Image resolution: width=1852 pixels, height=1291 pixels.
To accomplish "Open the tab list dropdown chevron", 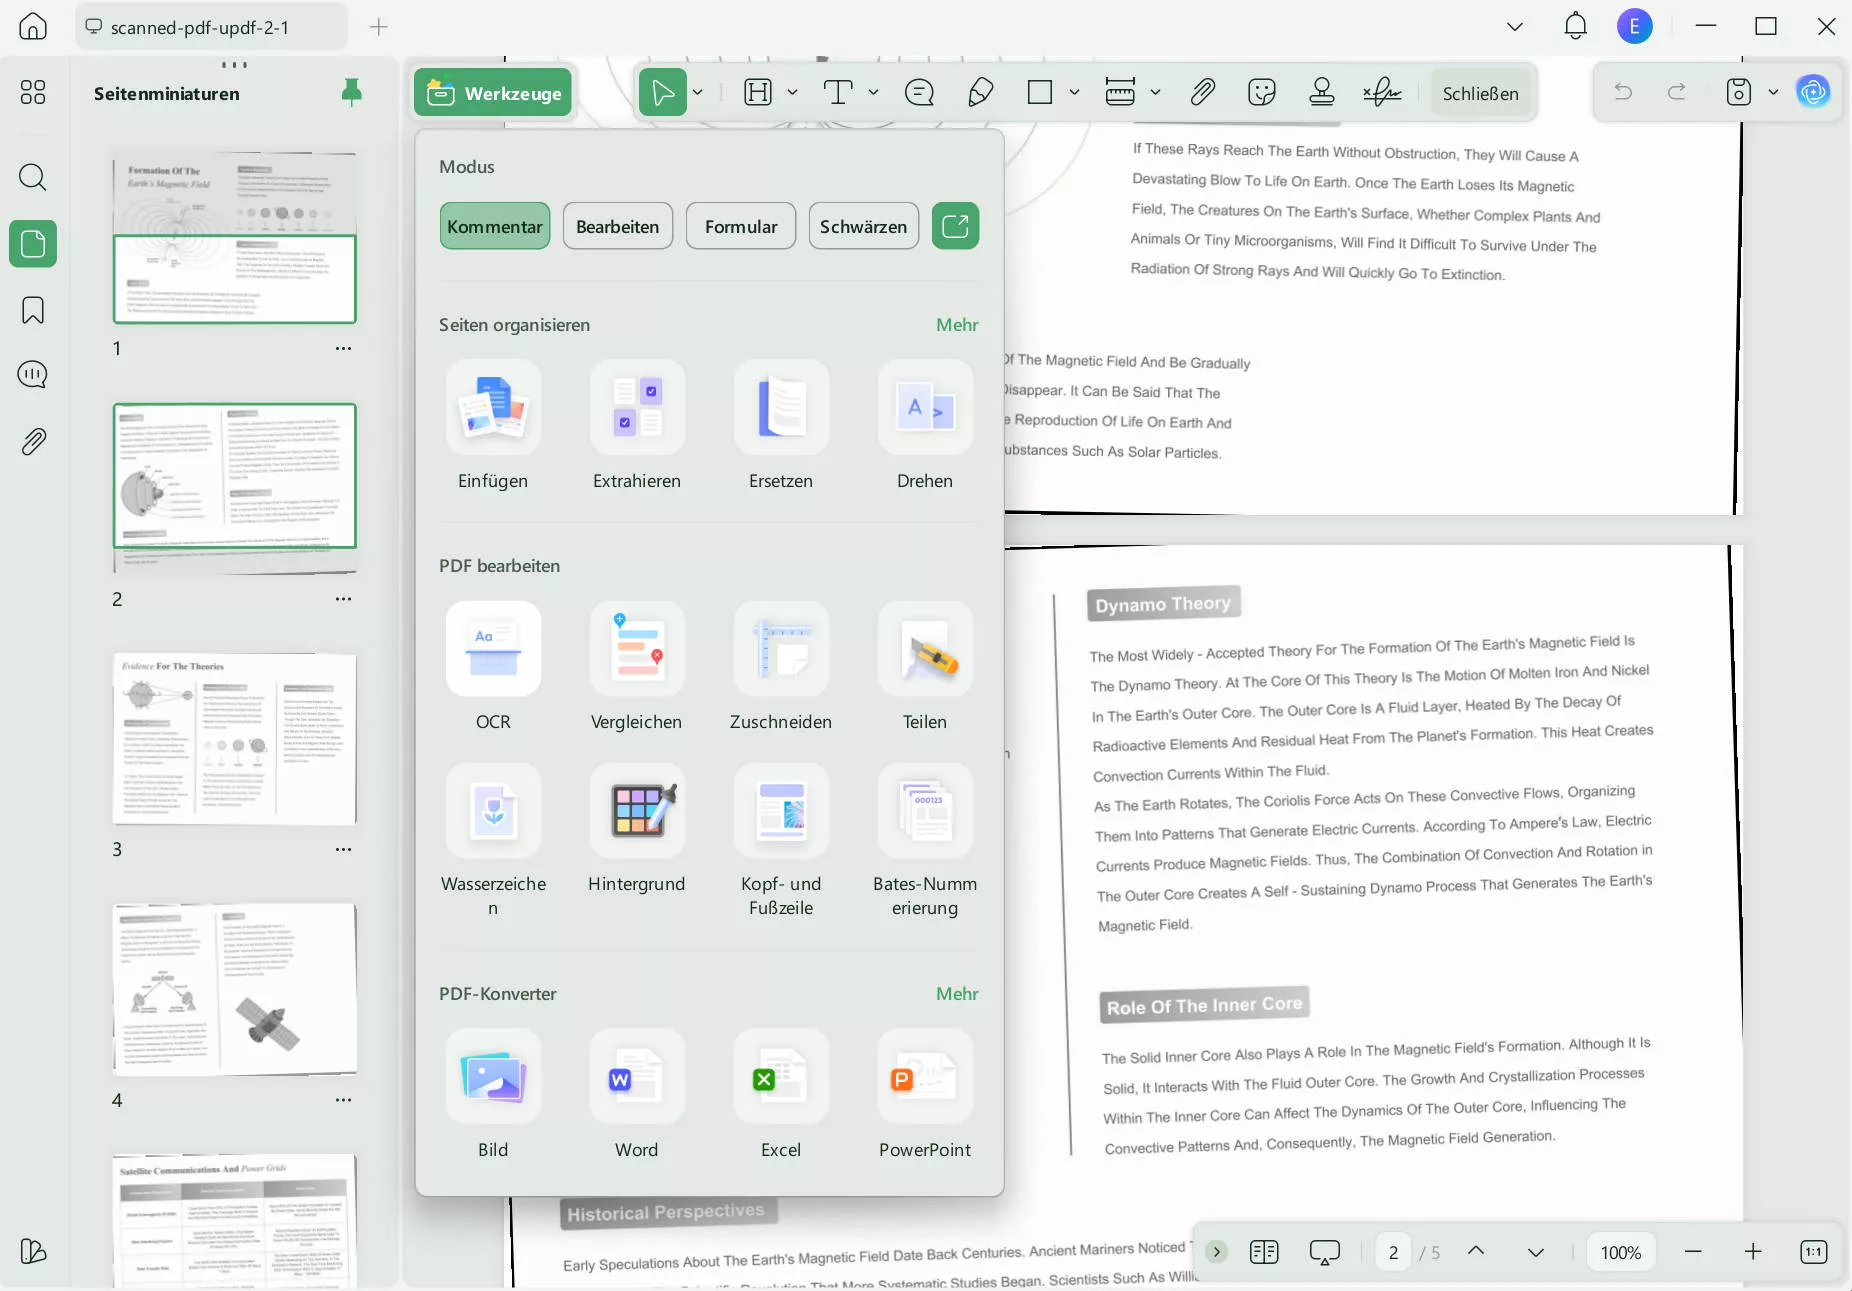I will click(x=1515, y=26).
